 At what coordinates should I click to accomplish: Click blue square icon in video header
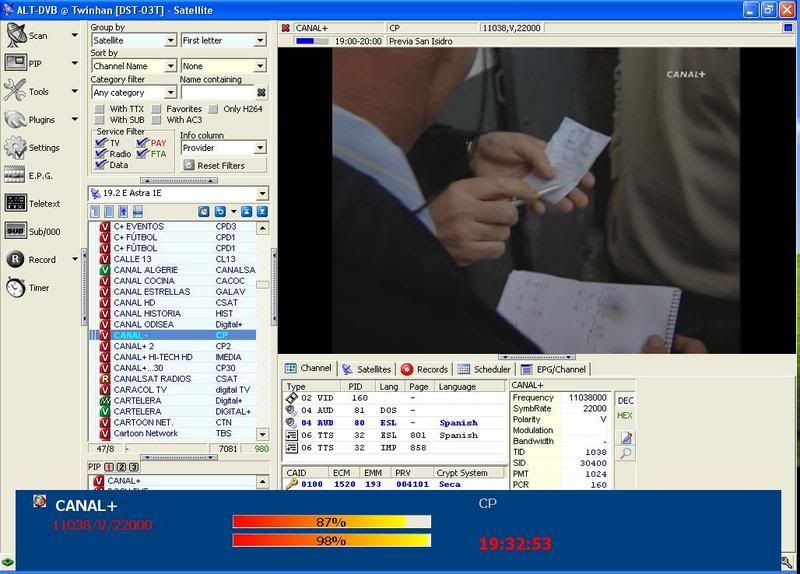[x=788, y=28]
